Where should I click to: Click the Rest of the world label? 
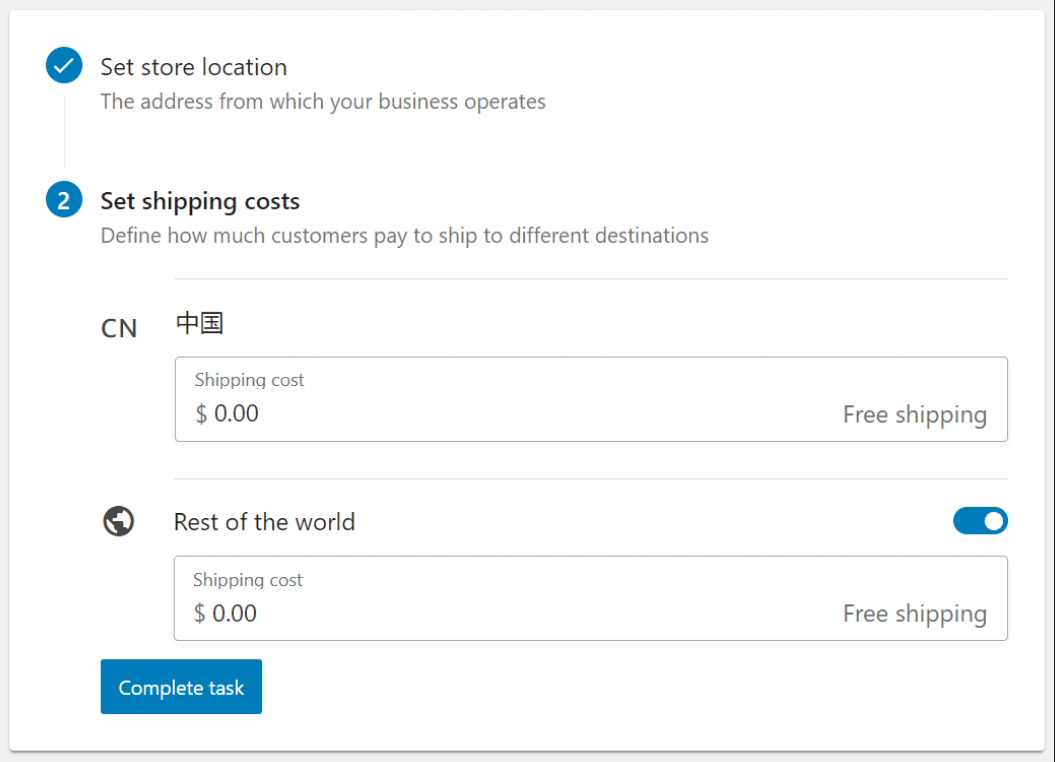click(264, 522)
